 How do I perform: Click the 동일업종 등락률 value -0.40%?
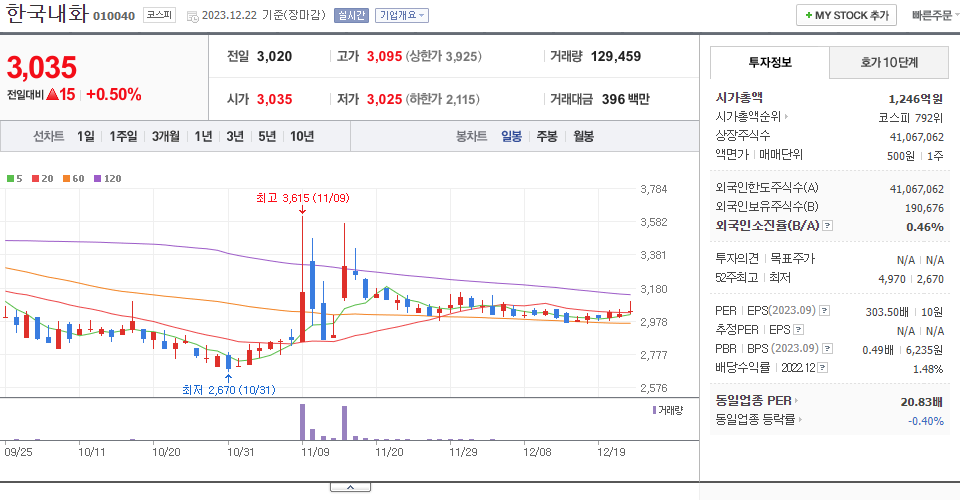(926, 421)
